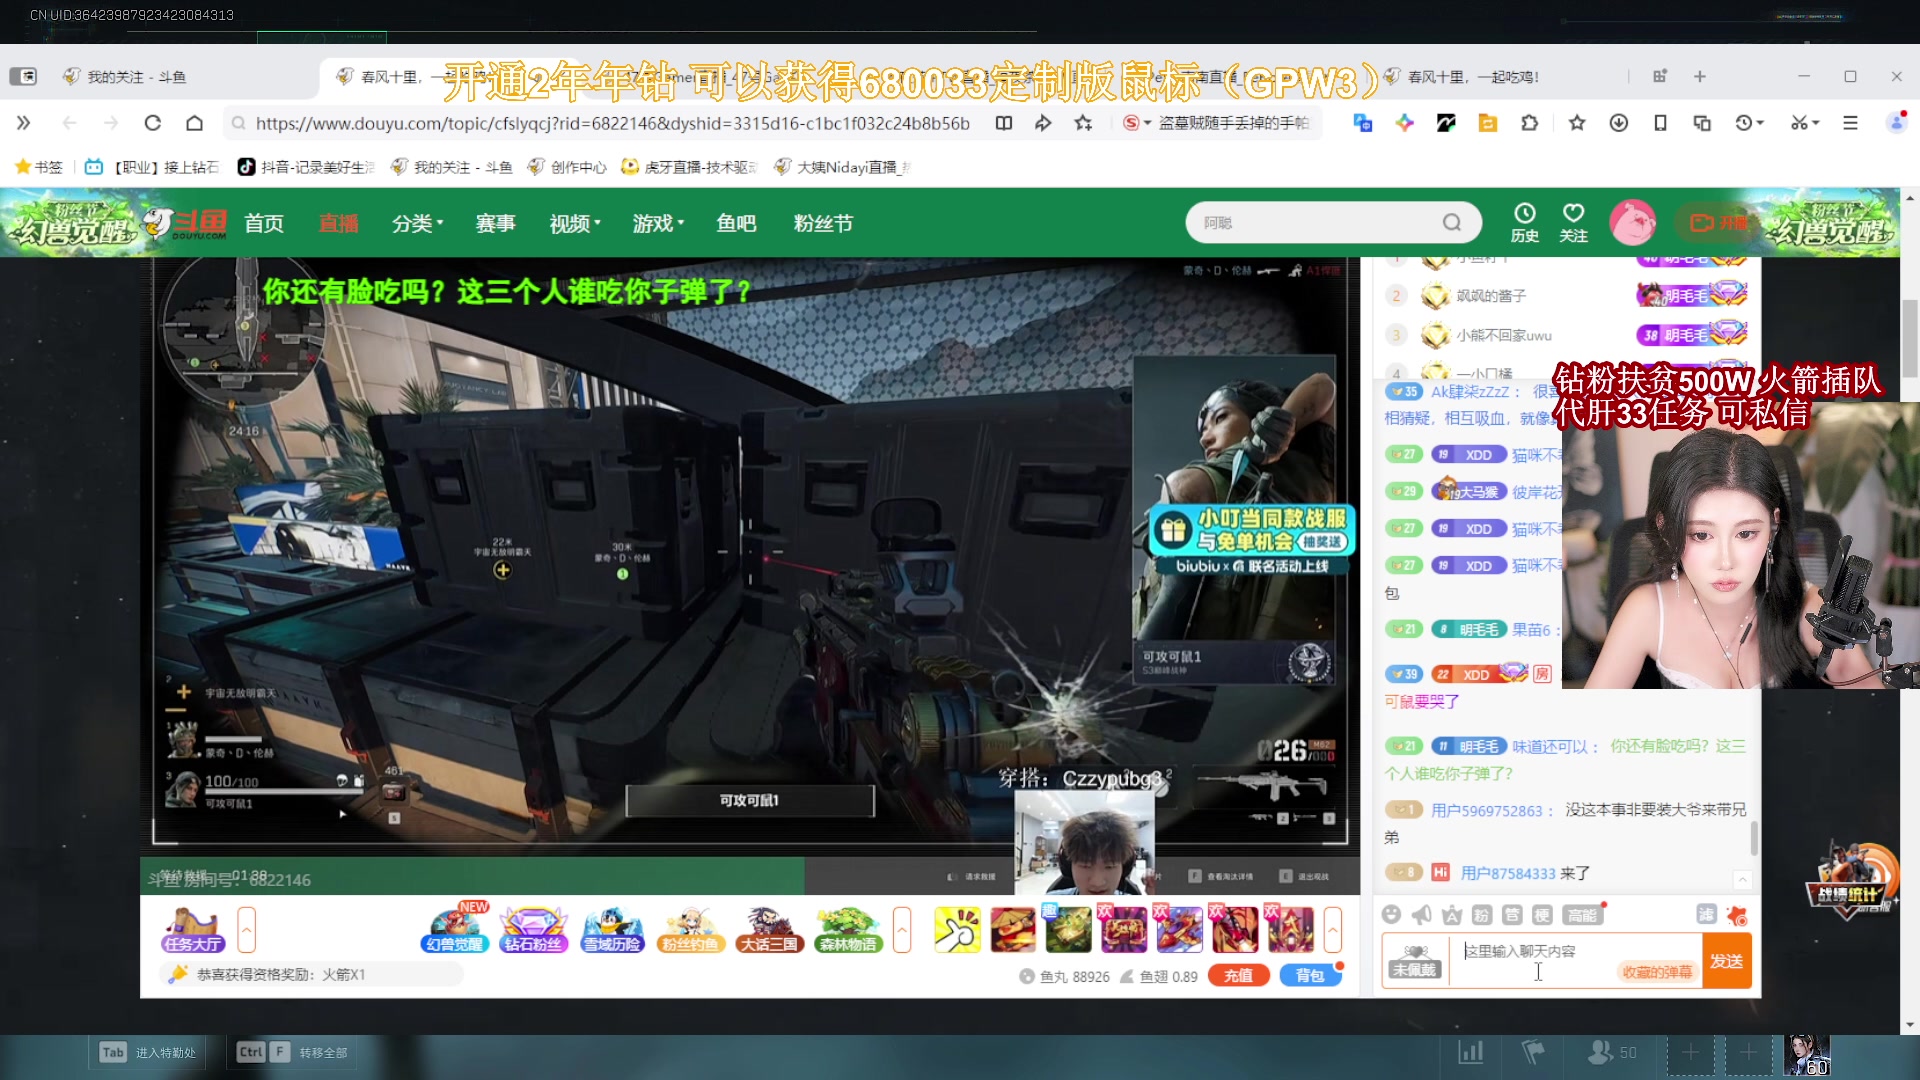Open pink user avatar profile
Viewport: 1920px width, 1080px height.
click(1632, 222)
